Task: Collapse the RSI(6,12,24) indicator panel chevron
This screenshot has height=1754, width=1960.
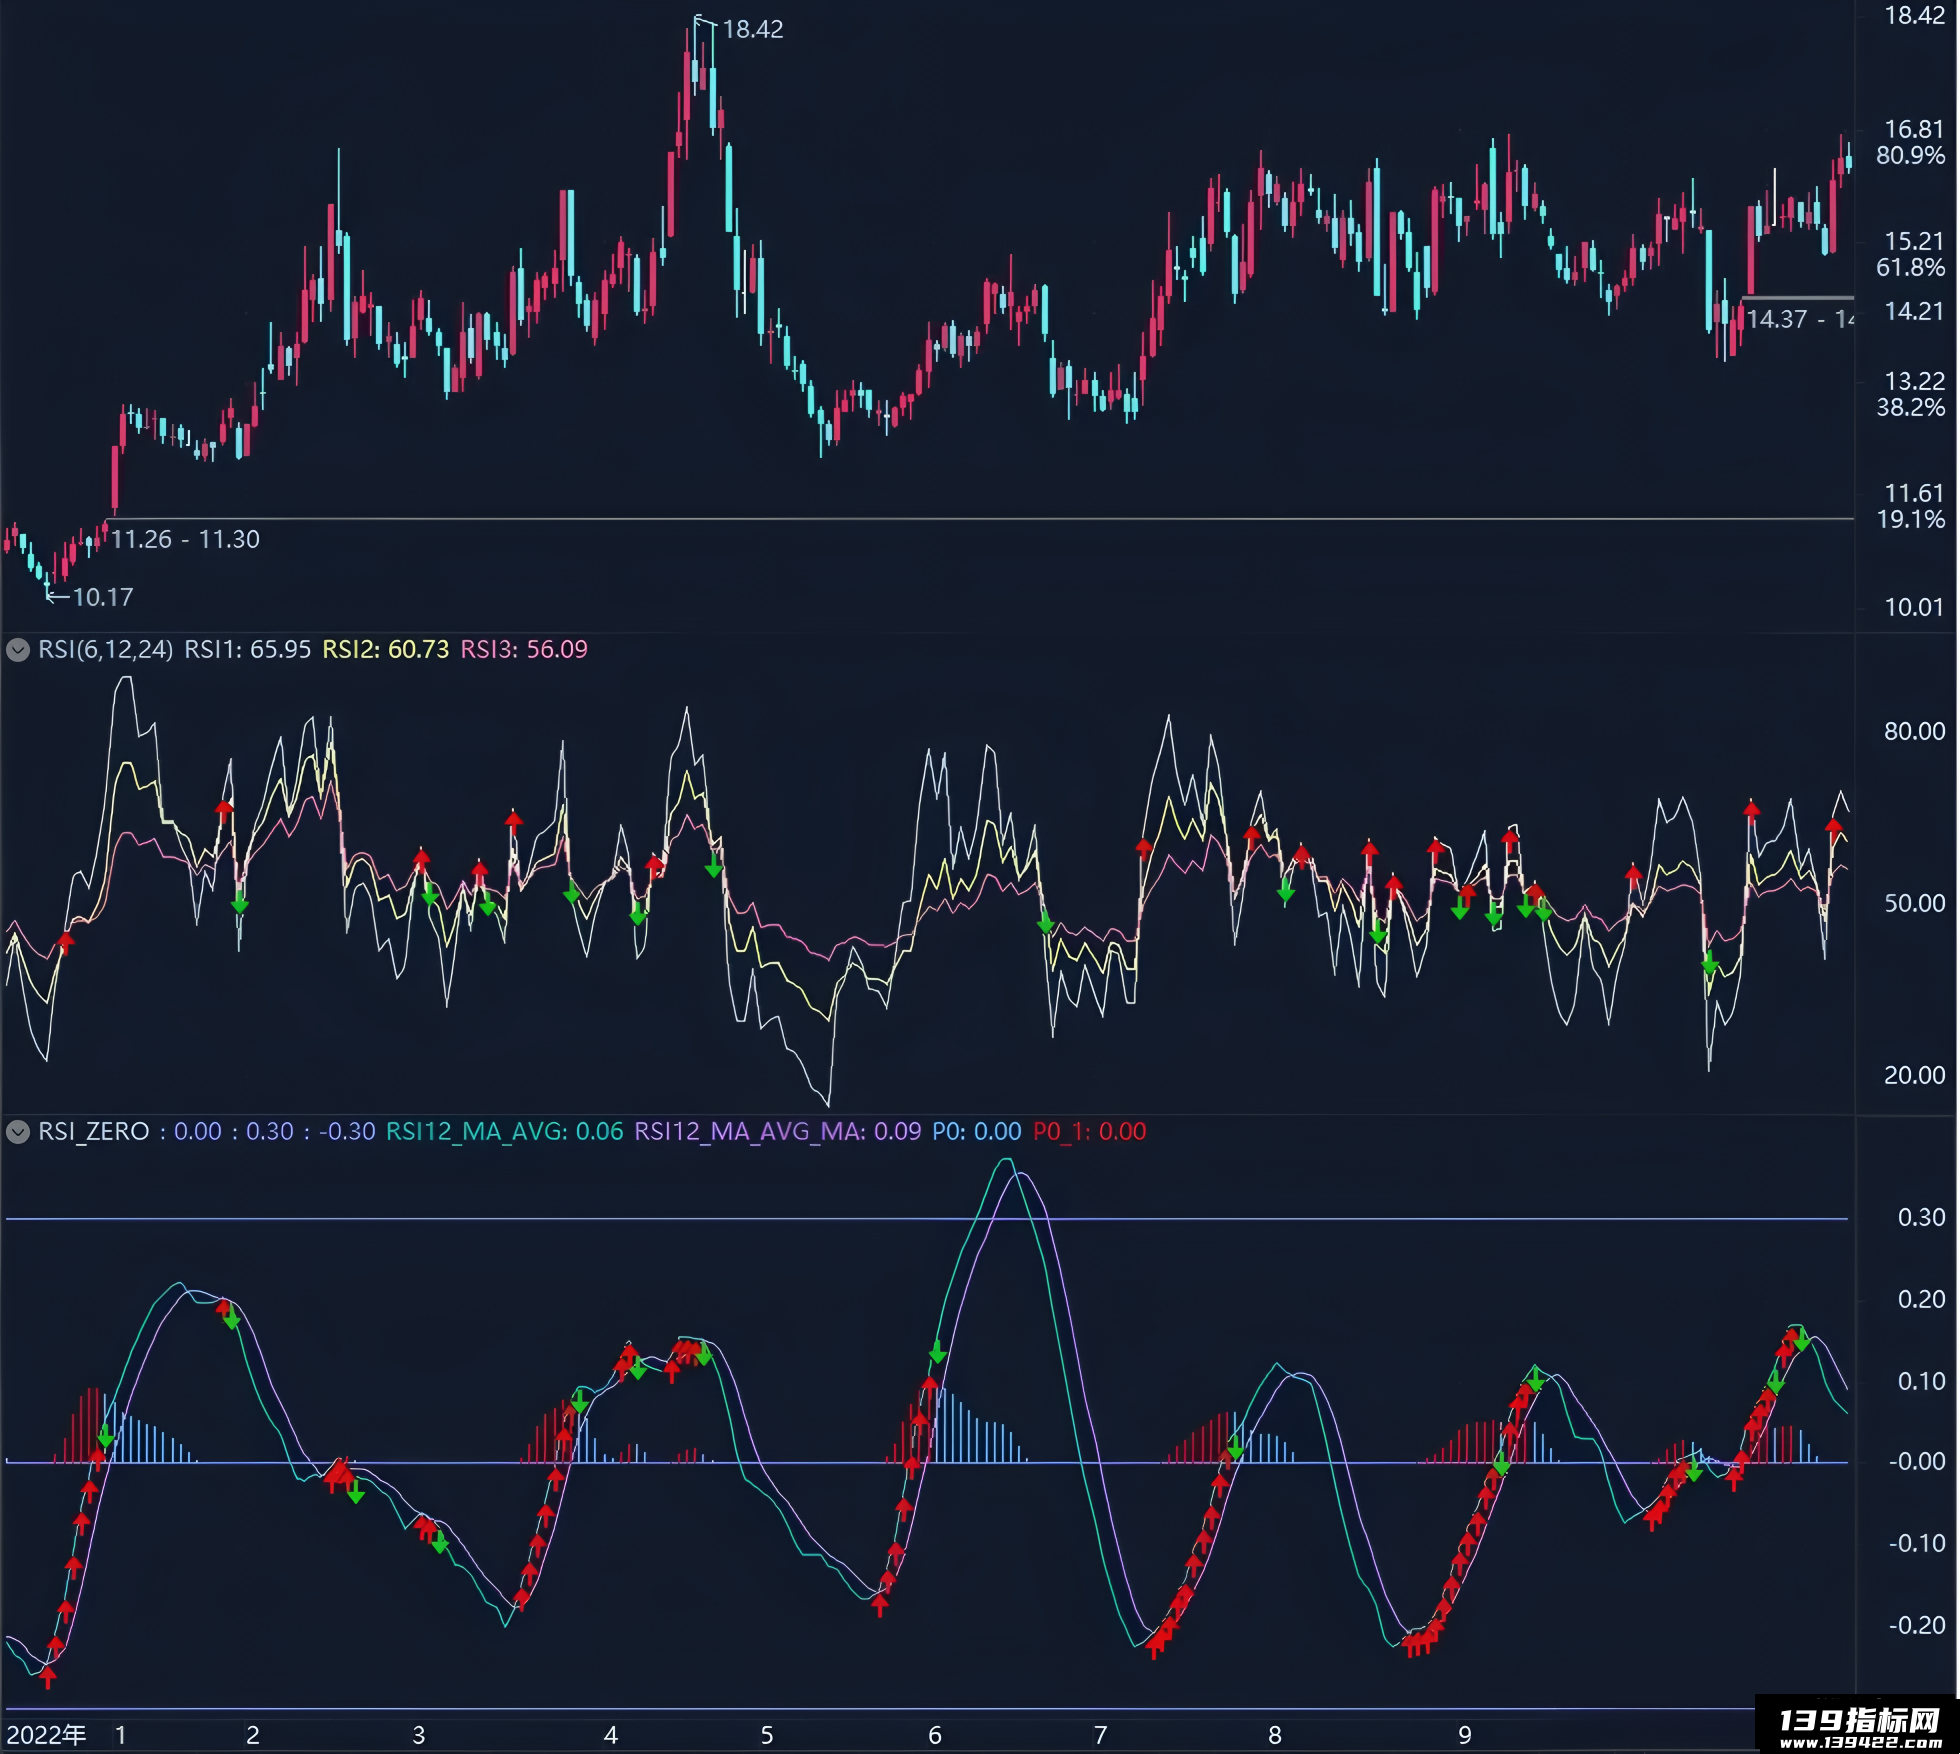Action: pyautogui.click(x=18, y=650)
